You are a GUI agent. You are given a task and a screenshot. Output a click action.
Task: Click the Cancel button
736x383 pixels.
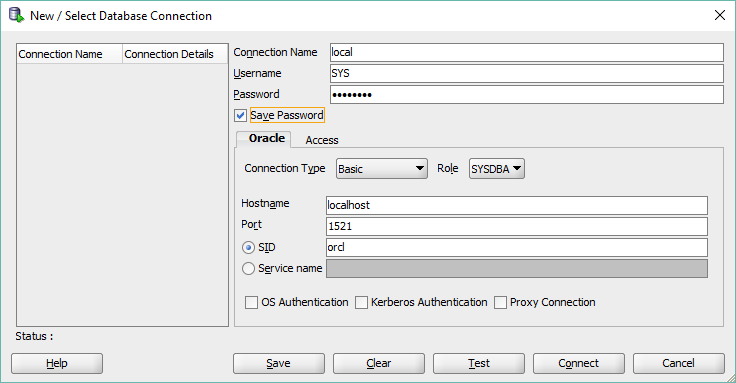tap(679, 363)
